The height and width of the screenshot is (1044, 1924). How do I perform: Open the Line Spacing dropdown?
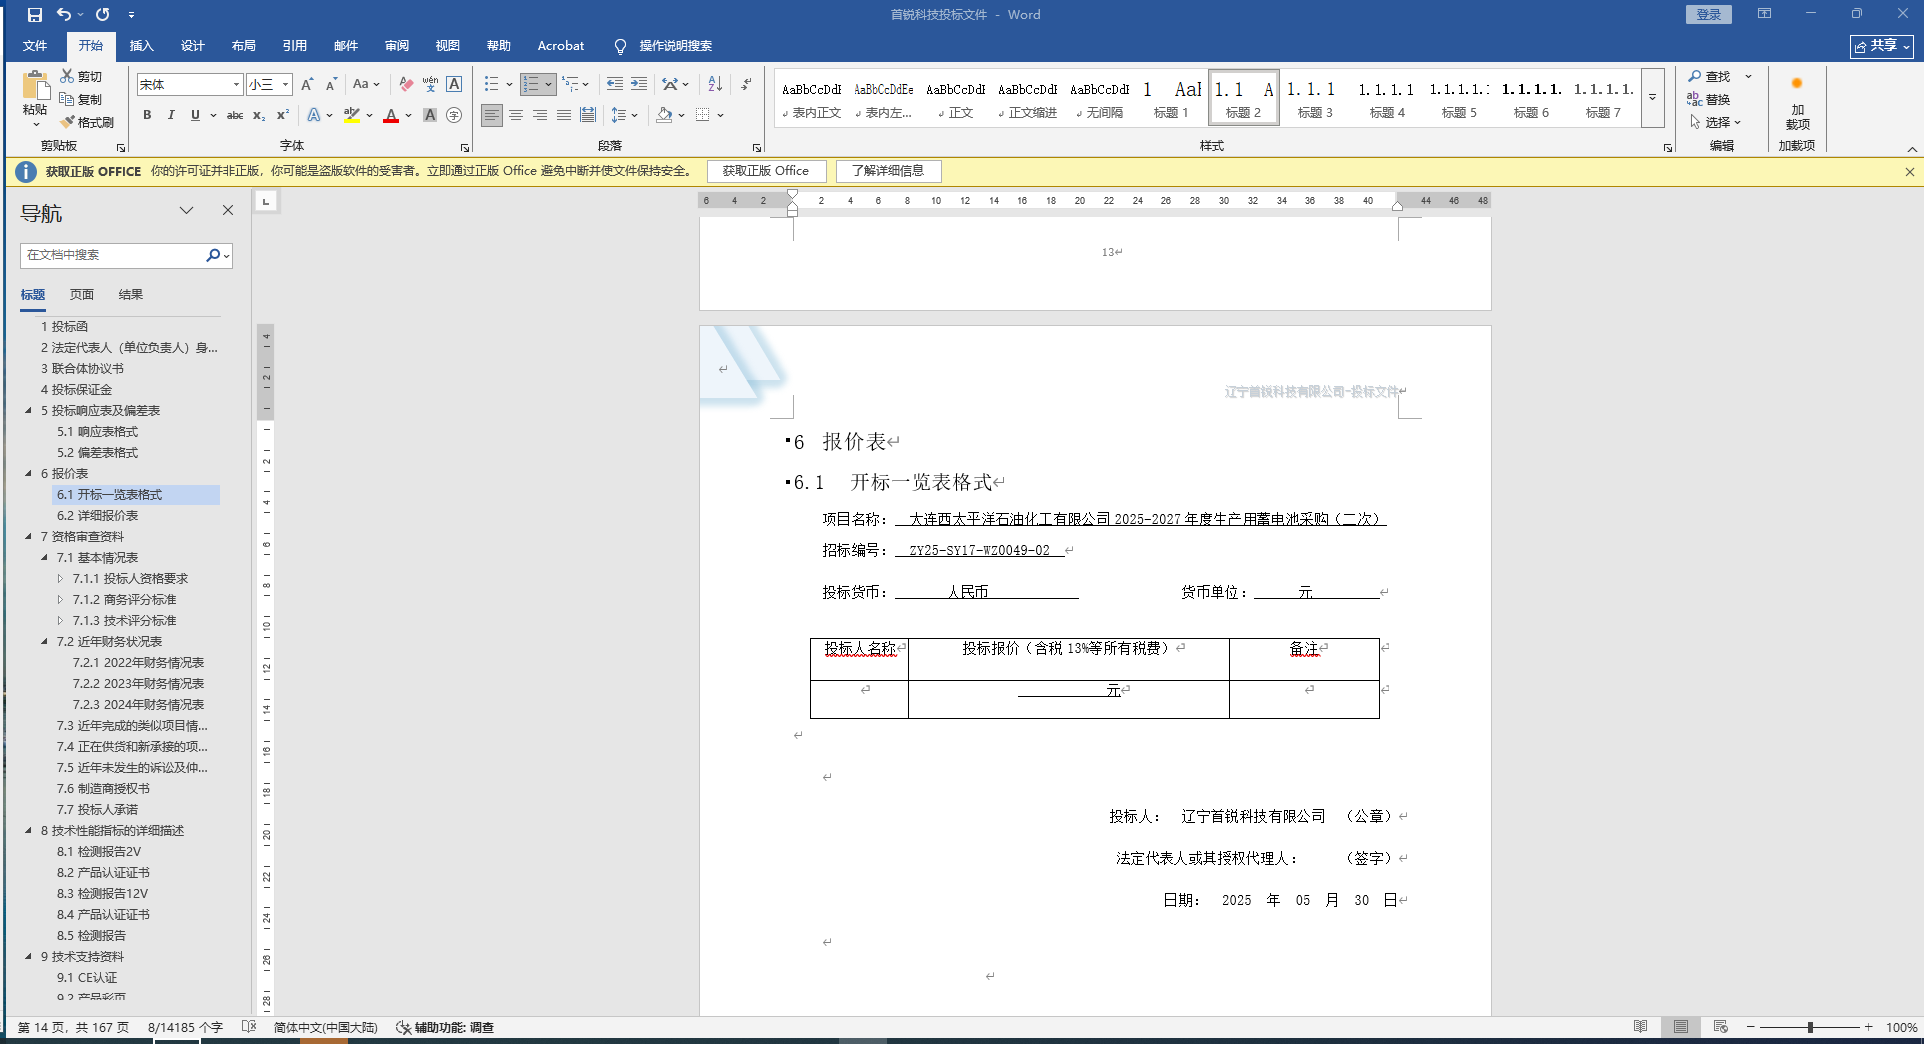[x=625, y=115]
